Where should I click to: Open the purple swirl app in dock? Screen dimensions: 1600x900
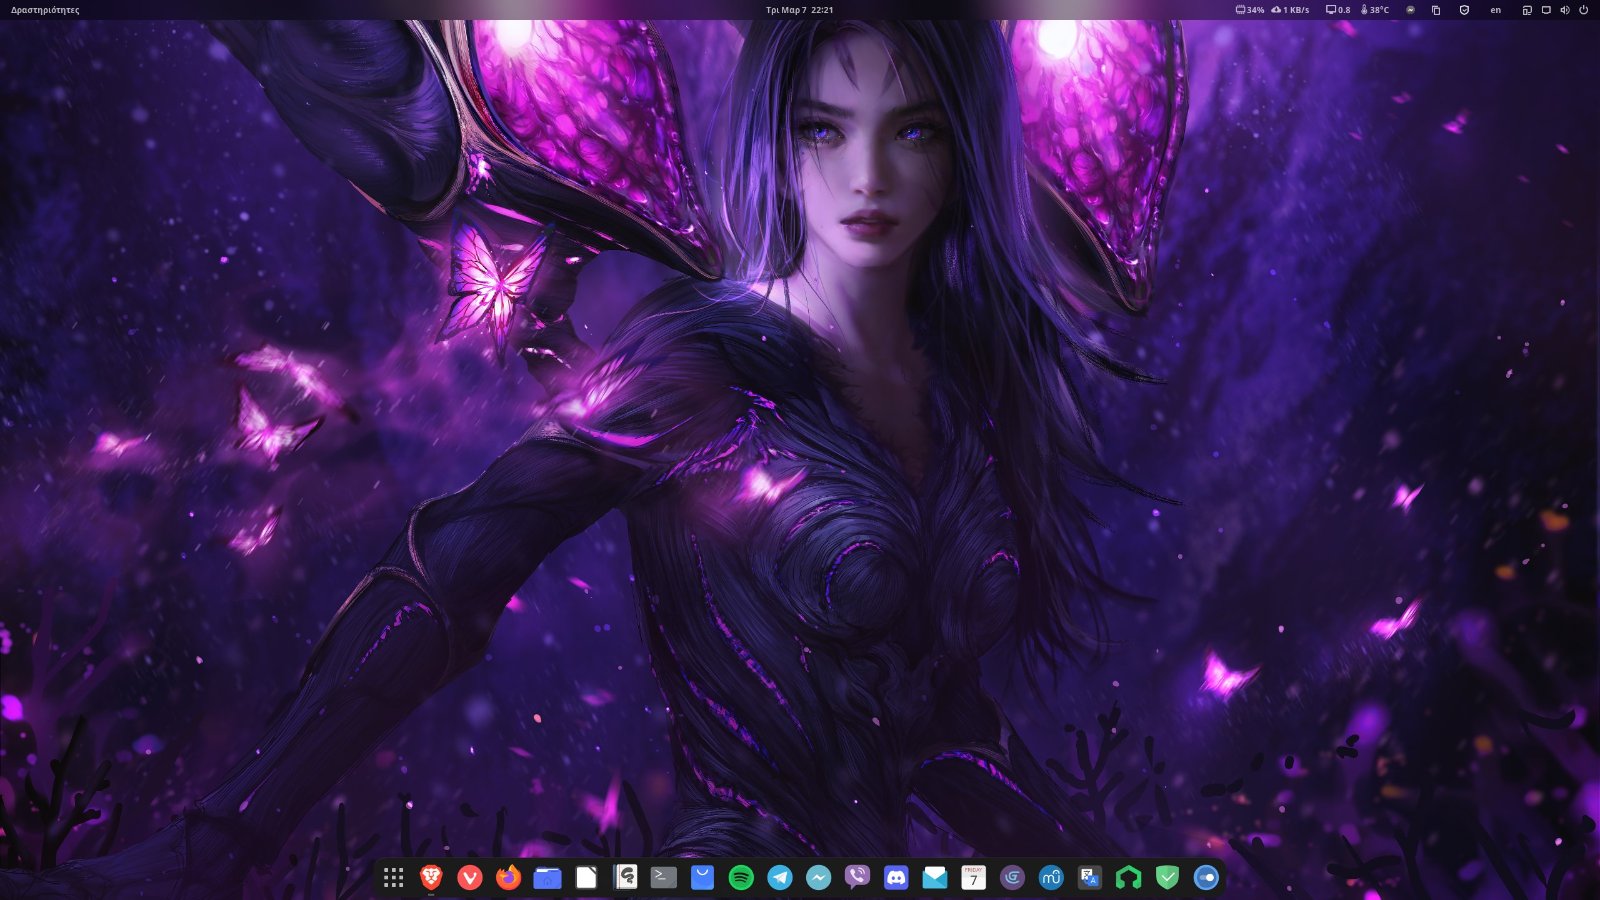point(1012,878)
